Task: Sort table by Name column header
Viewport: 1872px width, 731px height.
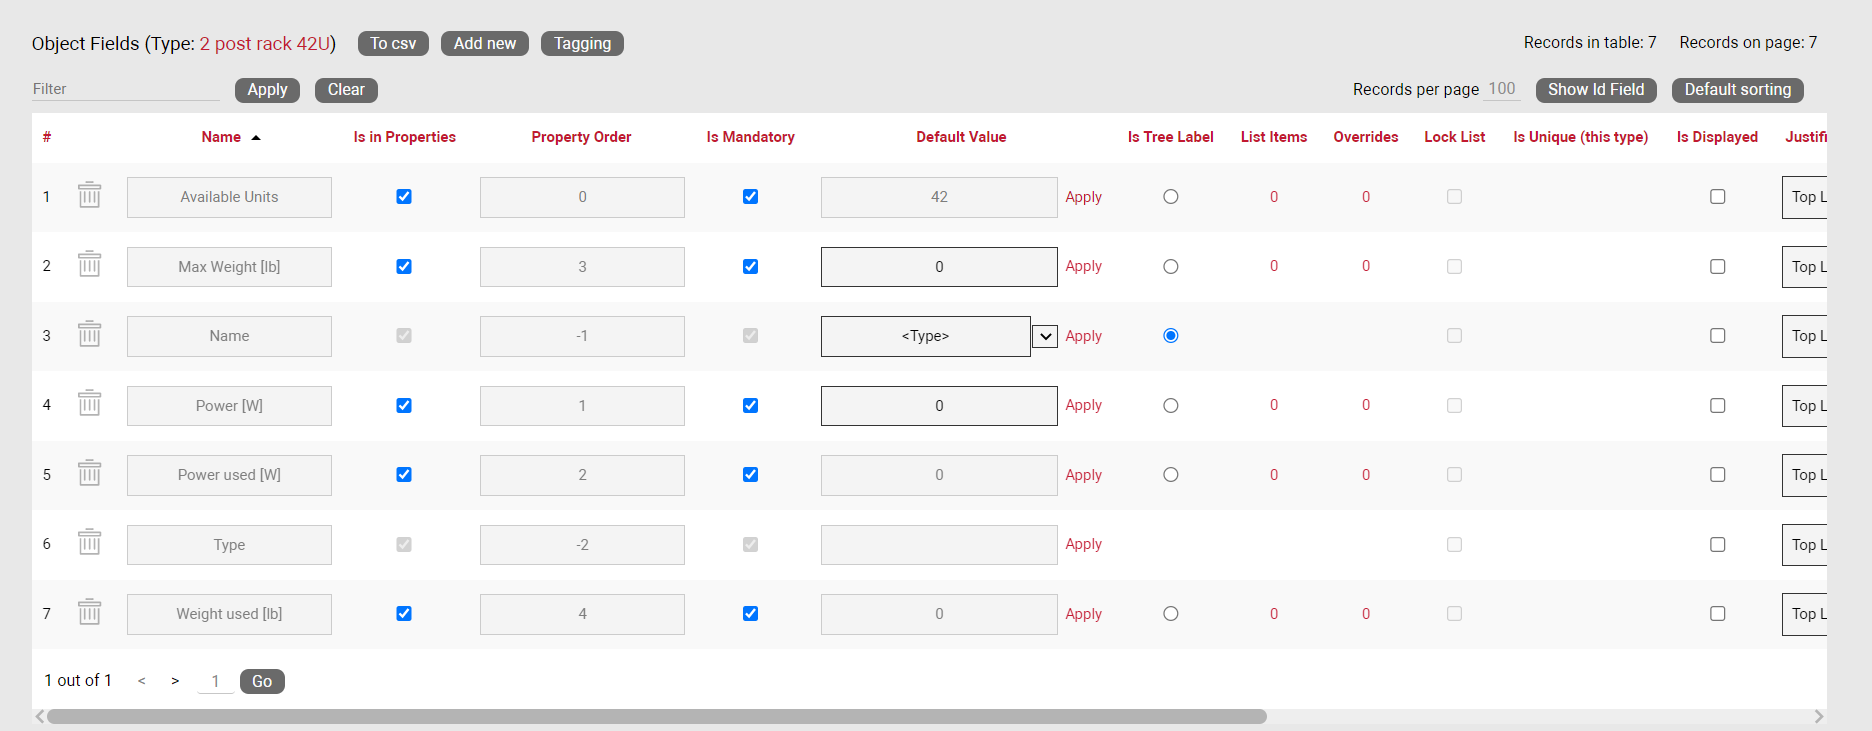Action: (221, 137)
